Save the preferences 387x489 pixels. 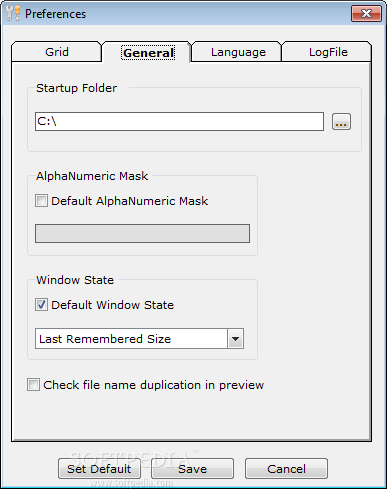[x=192, y=469]
